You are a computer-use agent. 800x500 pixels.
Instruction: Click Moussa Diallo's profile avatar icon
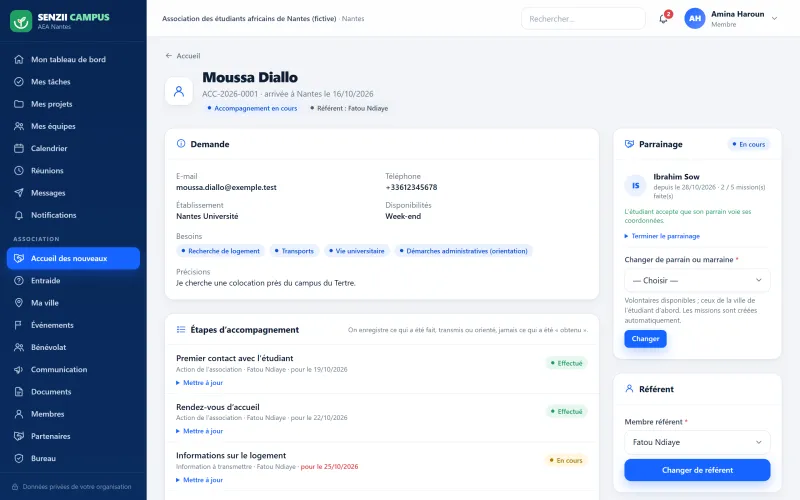179,91
